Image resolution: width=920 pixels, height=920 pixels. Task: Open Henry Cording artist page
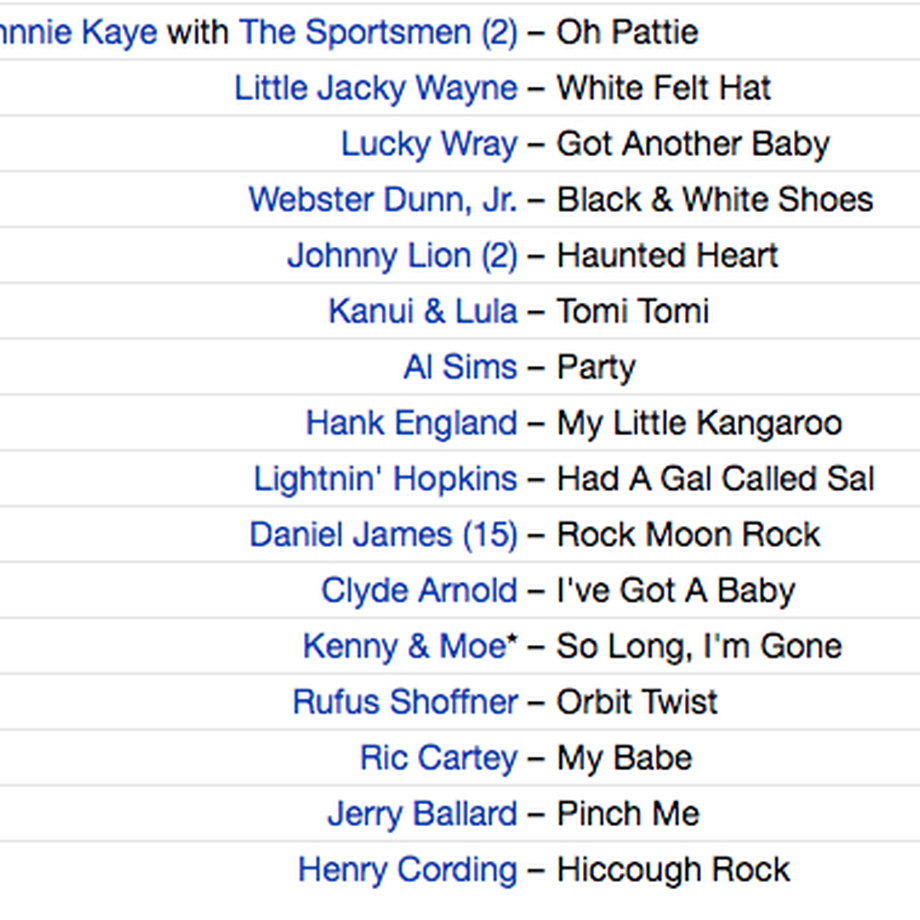(408, 870)
